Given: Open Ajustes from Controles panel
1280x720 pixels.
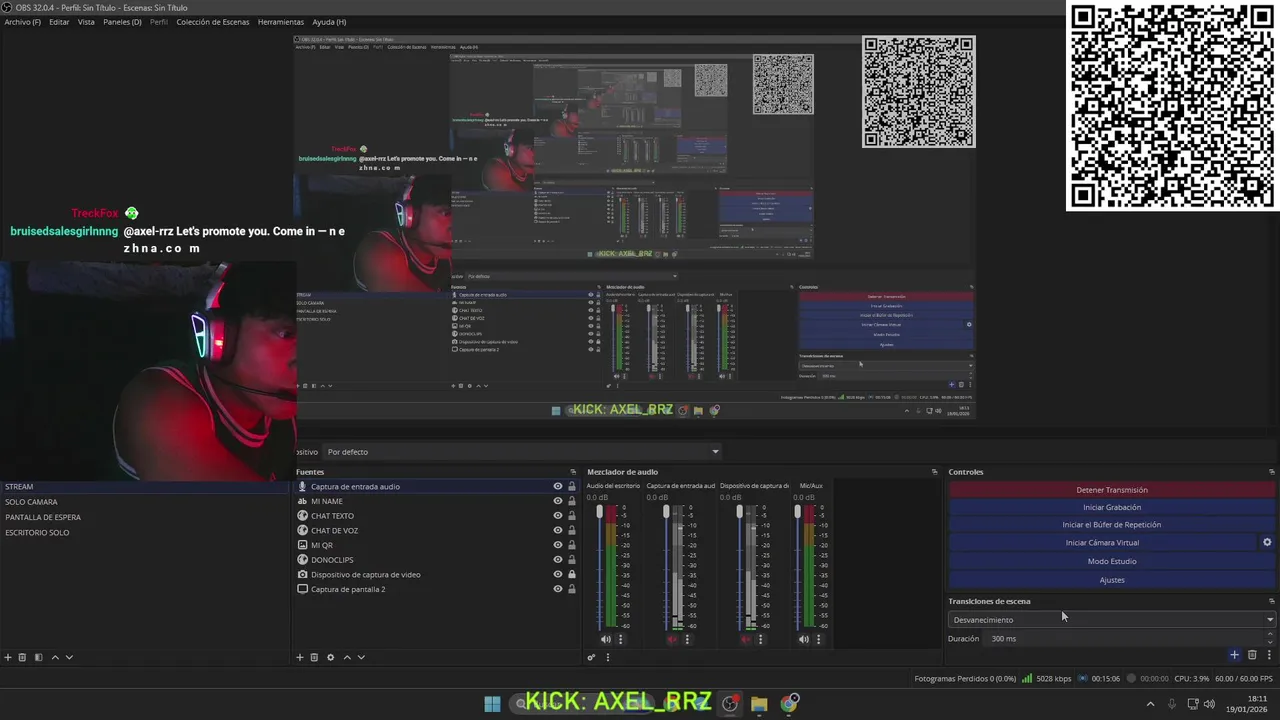Looking at the screenshot, I should [x=1112, y=580].
